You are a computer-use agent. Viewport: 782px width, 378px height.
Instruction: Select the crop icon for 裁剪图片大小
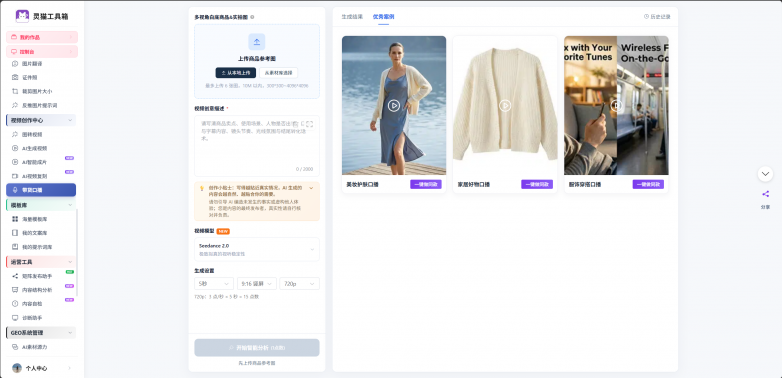(x=15, y=91)
